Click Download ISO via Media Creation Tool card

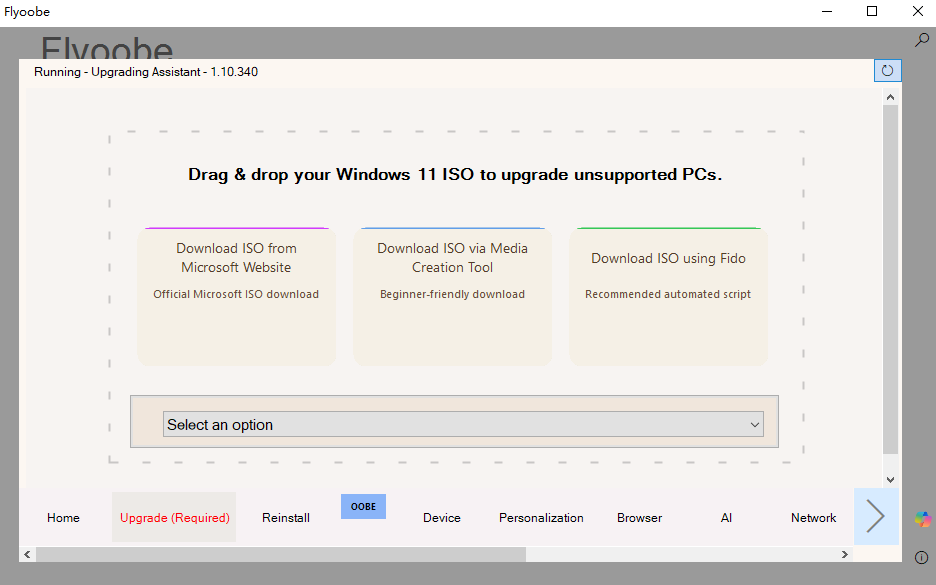452,296
